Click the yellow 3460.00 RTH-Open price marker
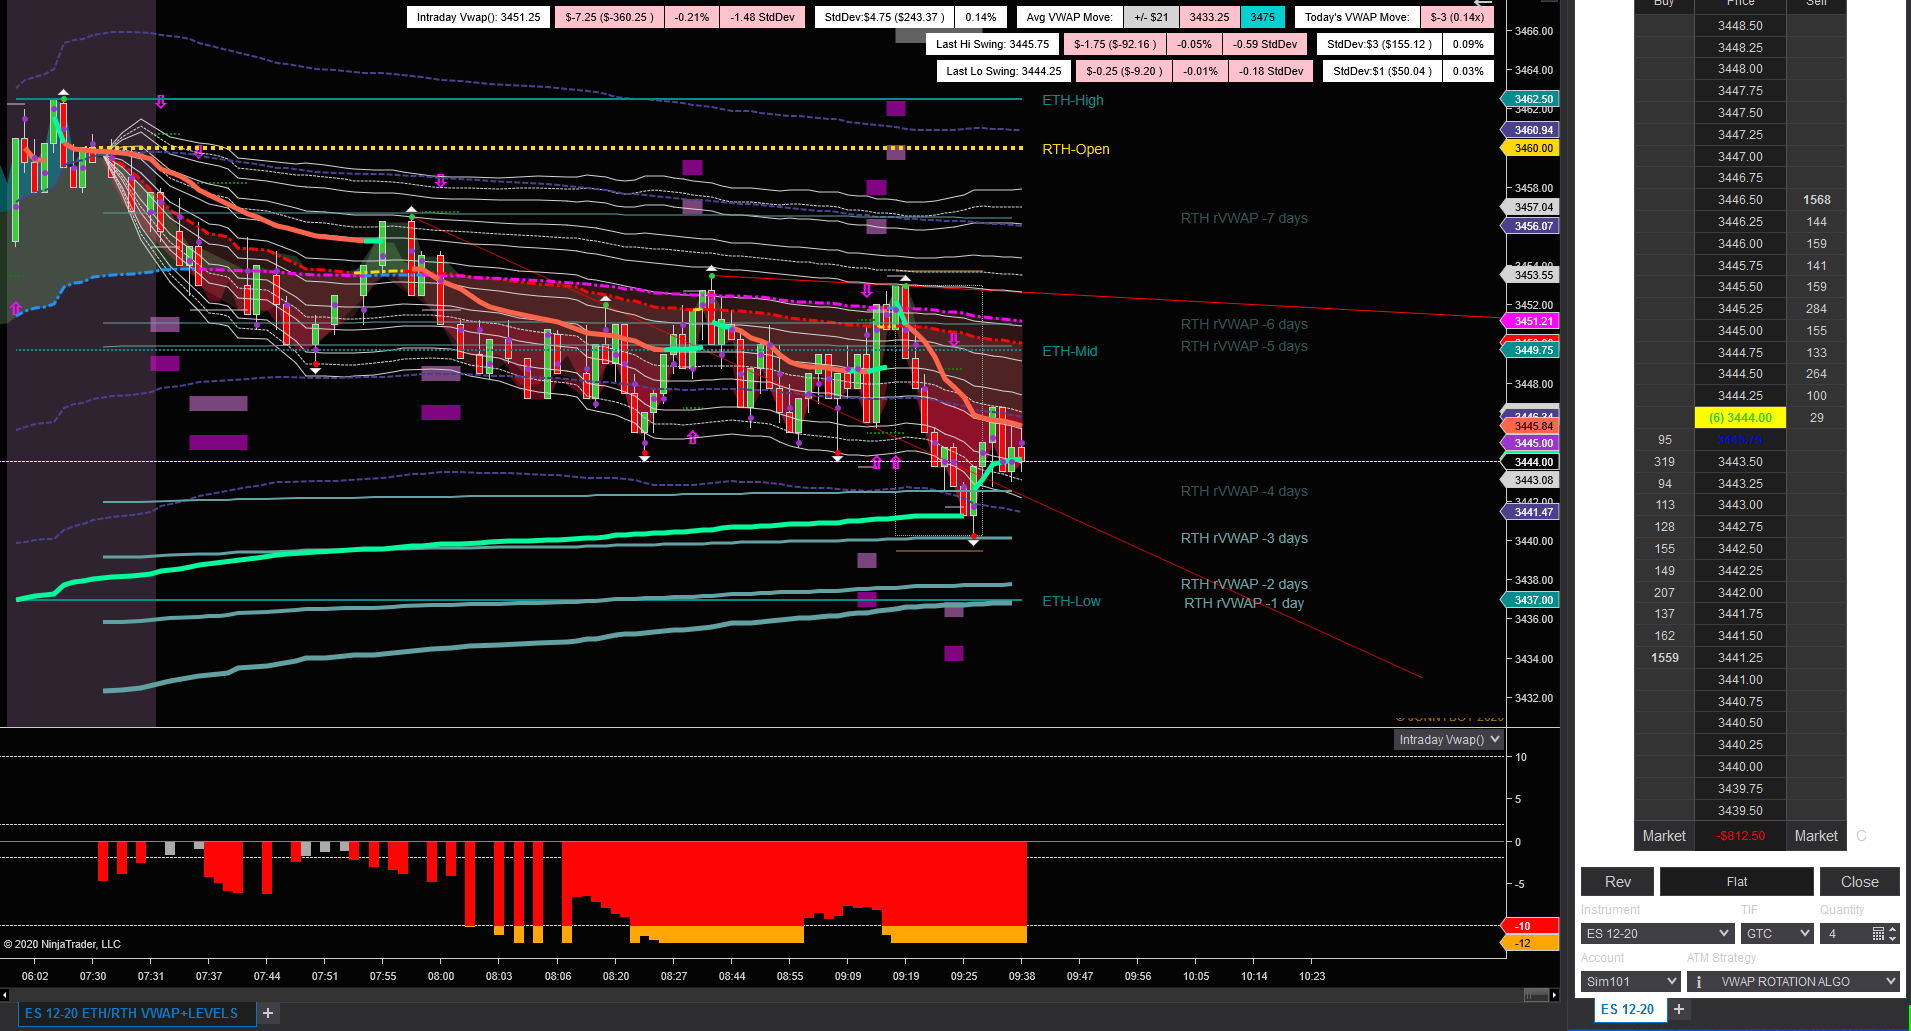The height and width of the screenshot is (1031, 1911). (1532, 148)
